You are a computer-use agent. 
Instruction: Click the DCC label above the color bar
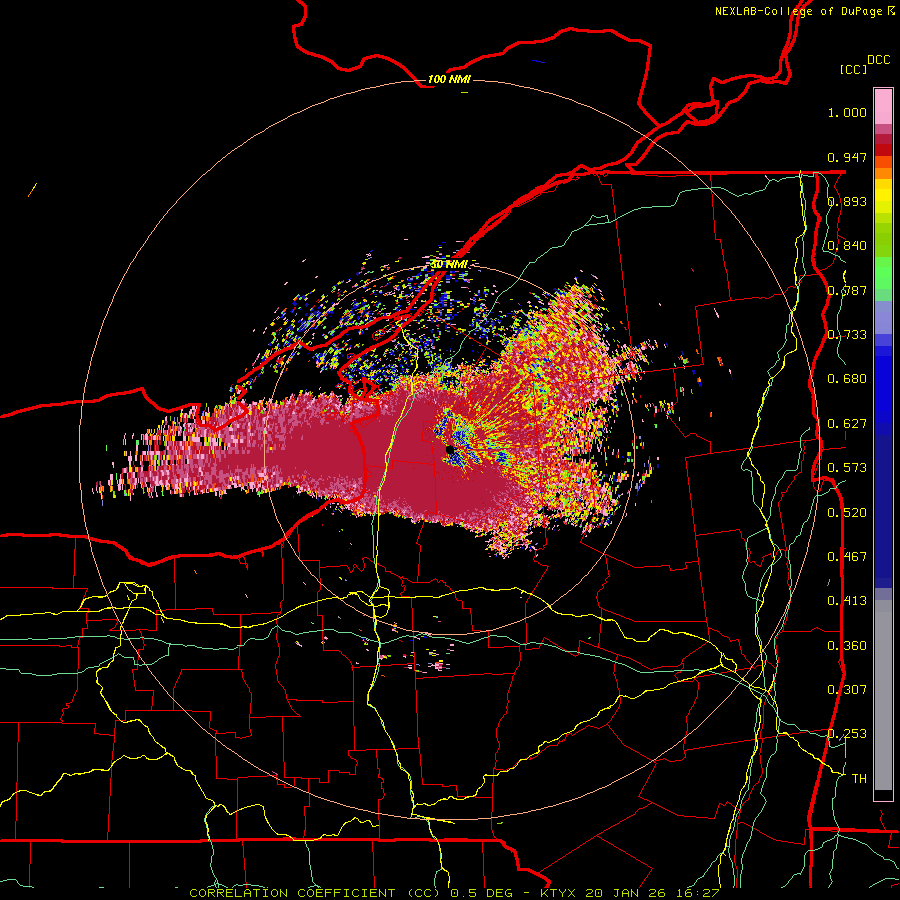(x=879, y=59)
